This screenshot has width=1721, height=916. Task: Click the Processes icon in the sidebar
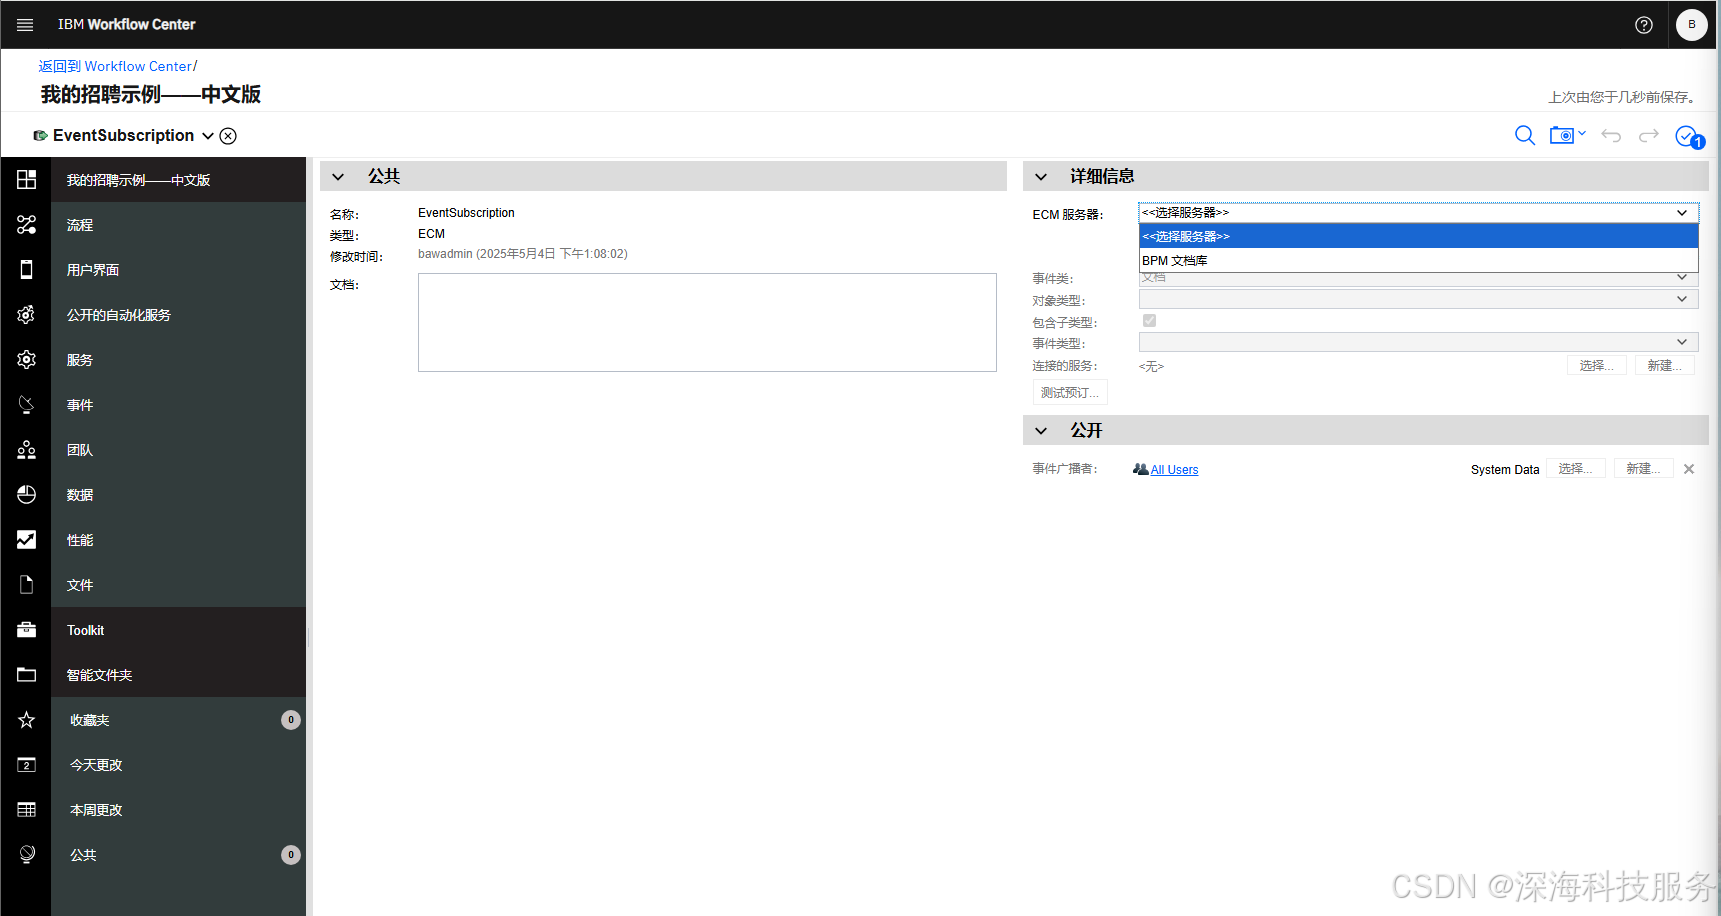tap(26, 225)
